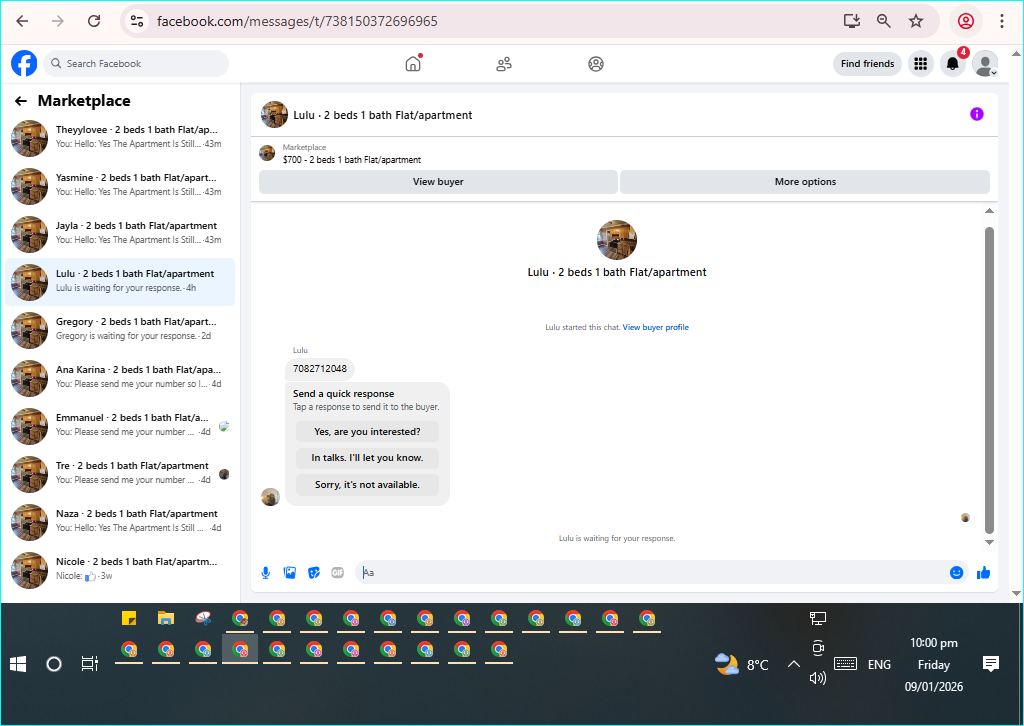Open conversation info purple icon

[x=976, y=114]
